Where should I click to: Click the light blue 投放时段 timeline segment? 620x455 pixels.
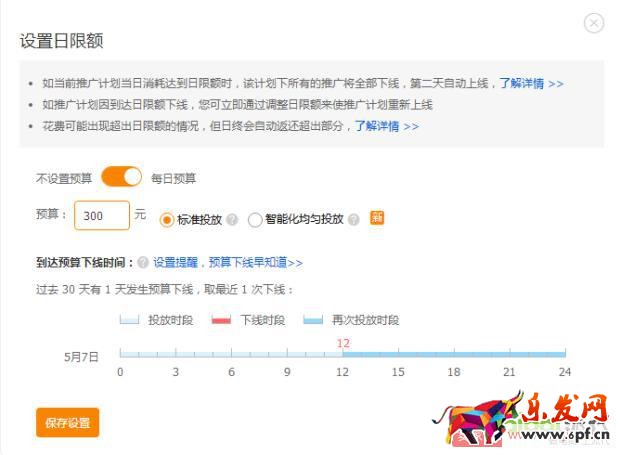[231, 354]
